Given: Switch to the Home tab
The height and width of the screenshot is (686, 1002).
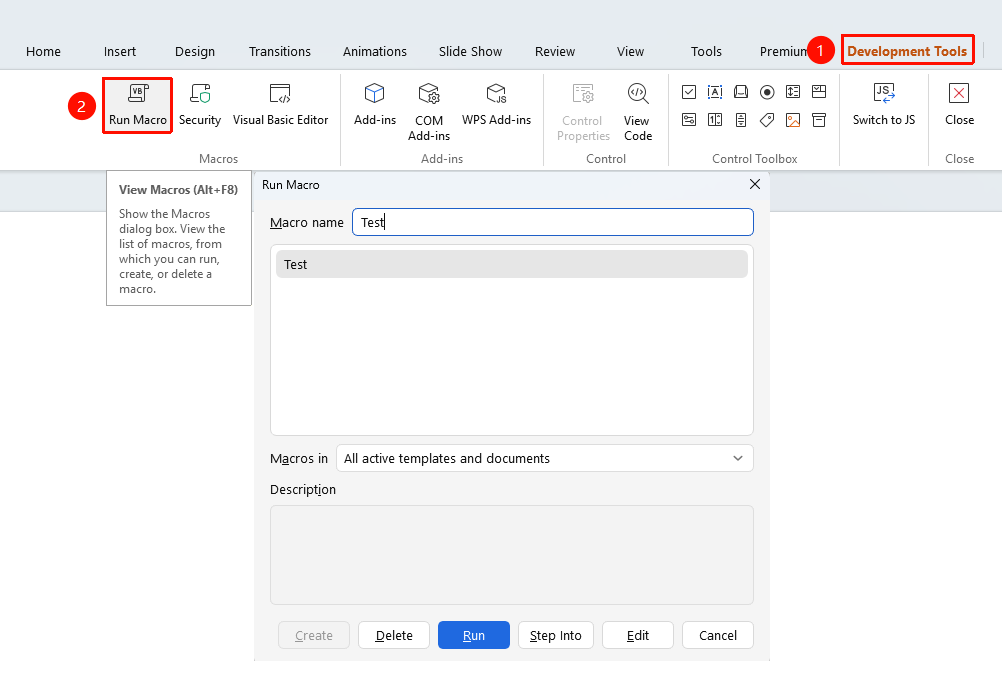Looking at the screenshot, I should (43, 52).
